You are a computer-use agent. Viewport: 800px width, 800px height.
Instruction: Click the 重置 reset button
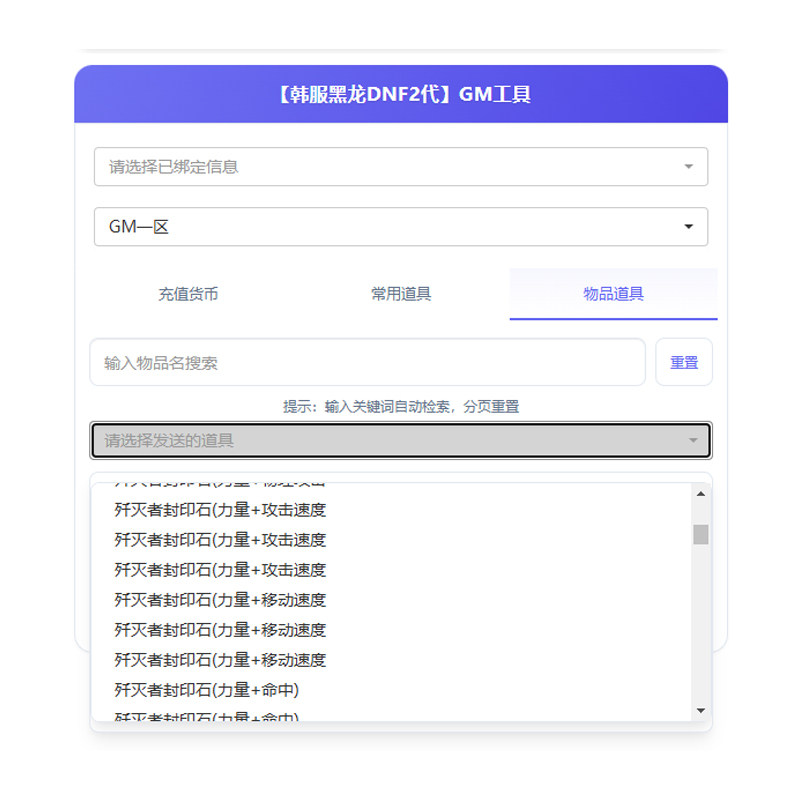tap(684, 363)
